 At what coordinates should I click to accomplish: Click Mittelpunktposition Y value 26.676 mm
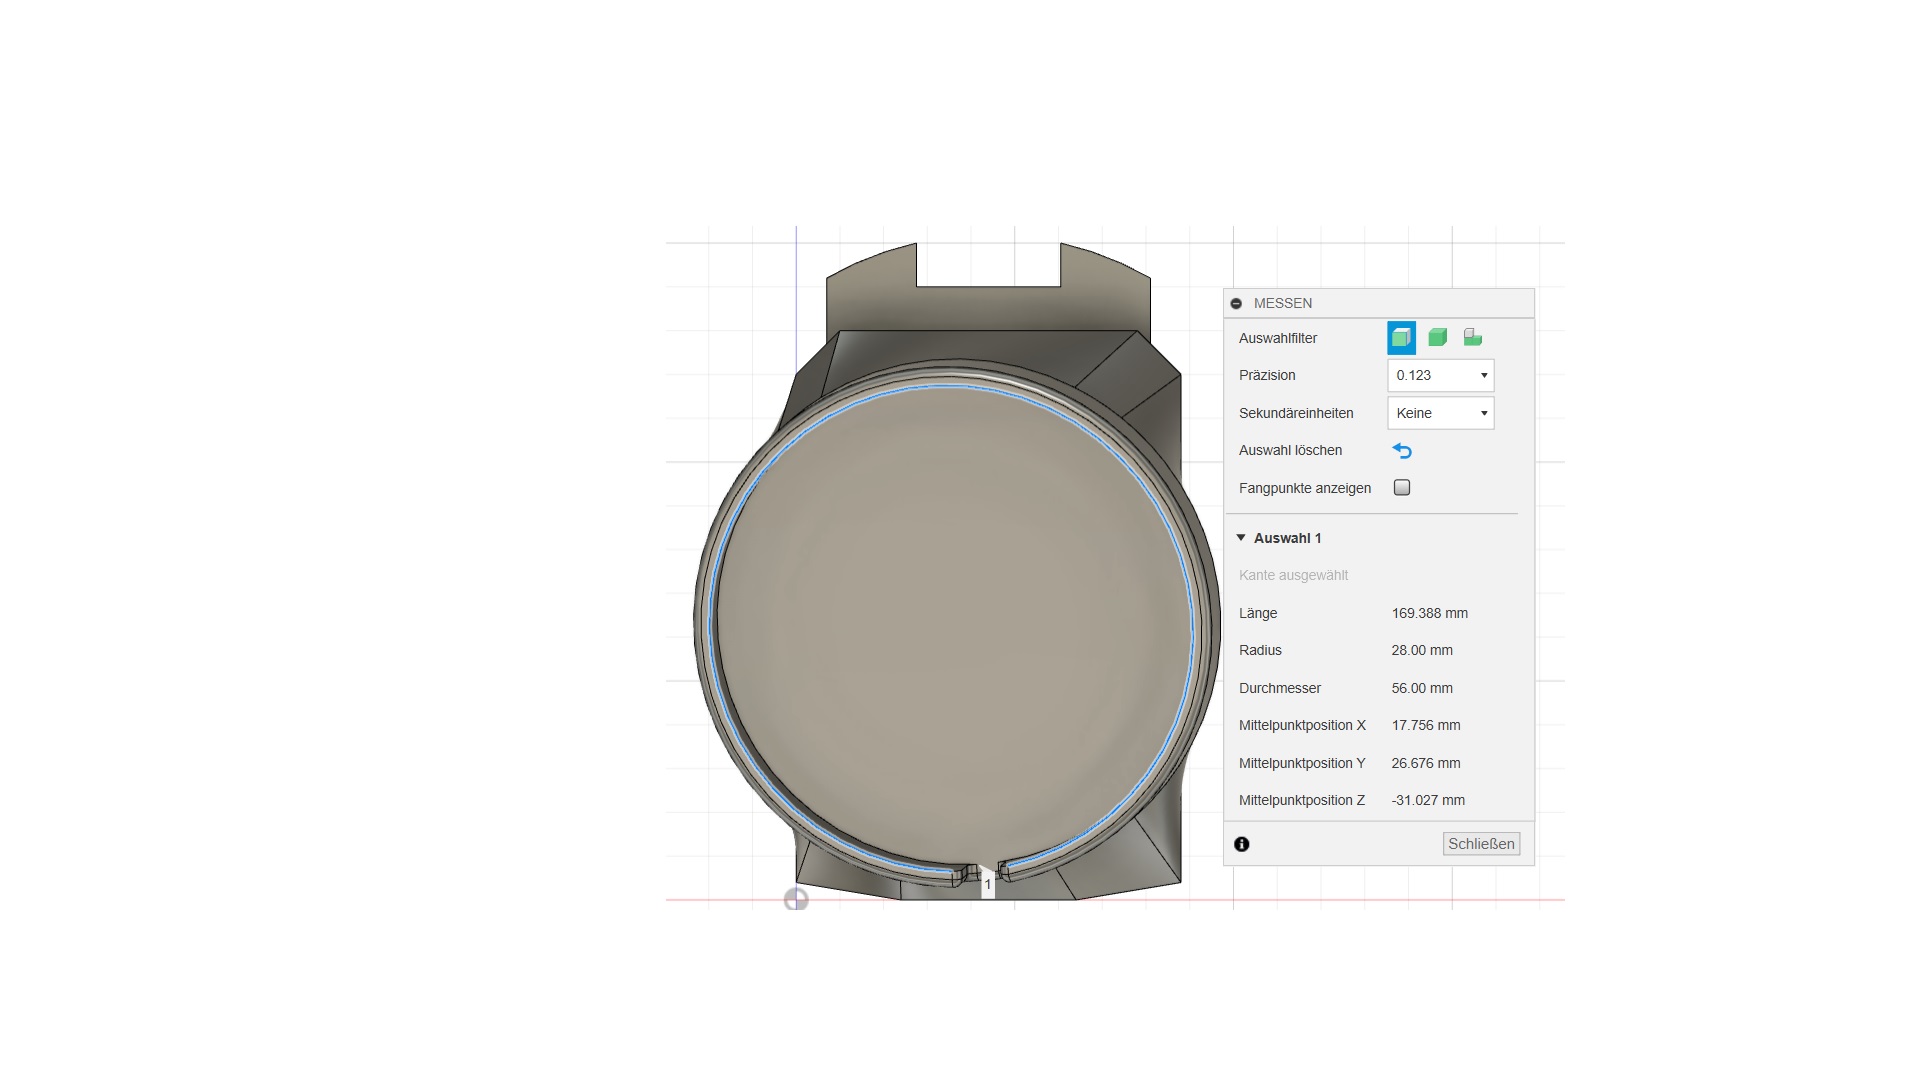(x=1426, y=763)
